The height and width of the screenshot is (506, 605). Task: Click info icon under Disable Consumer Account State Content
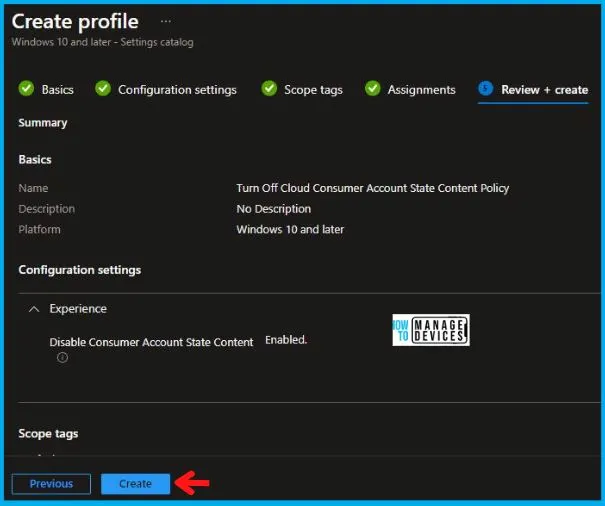click(x=63, y=358)
